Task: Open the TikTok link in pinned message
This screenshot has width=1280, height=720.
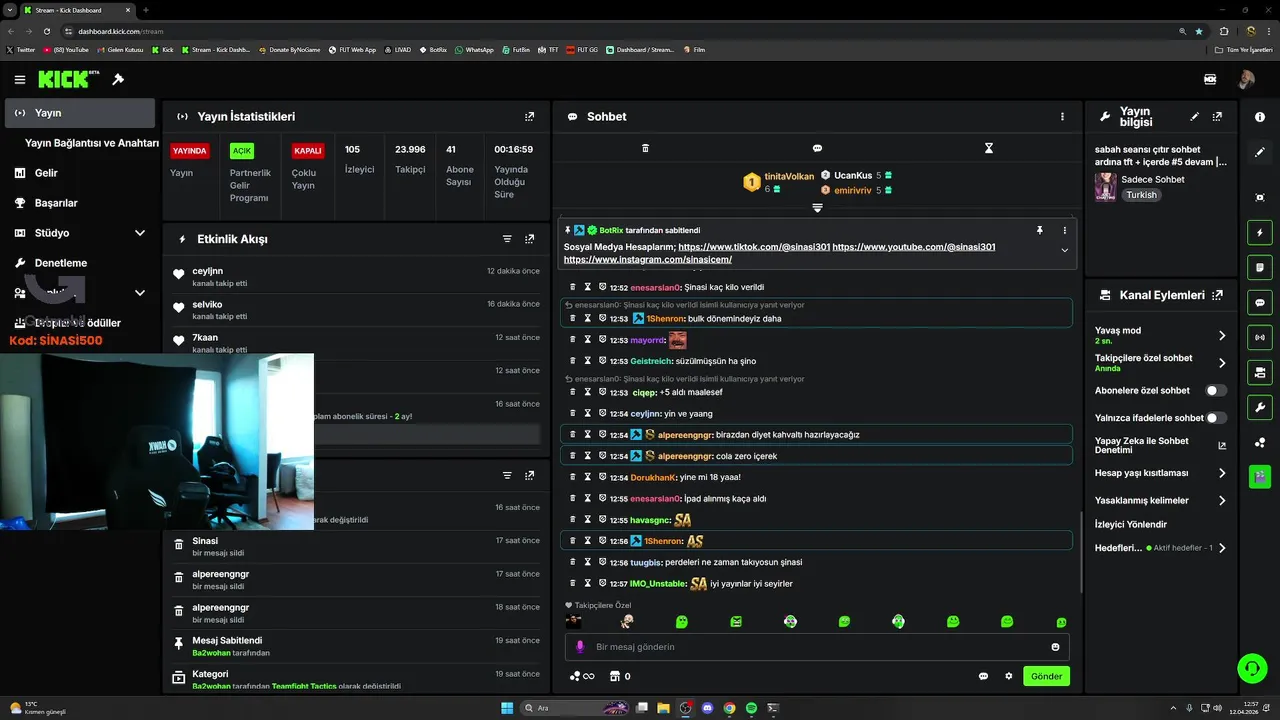Action: point(753,247)
